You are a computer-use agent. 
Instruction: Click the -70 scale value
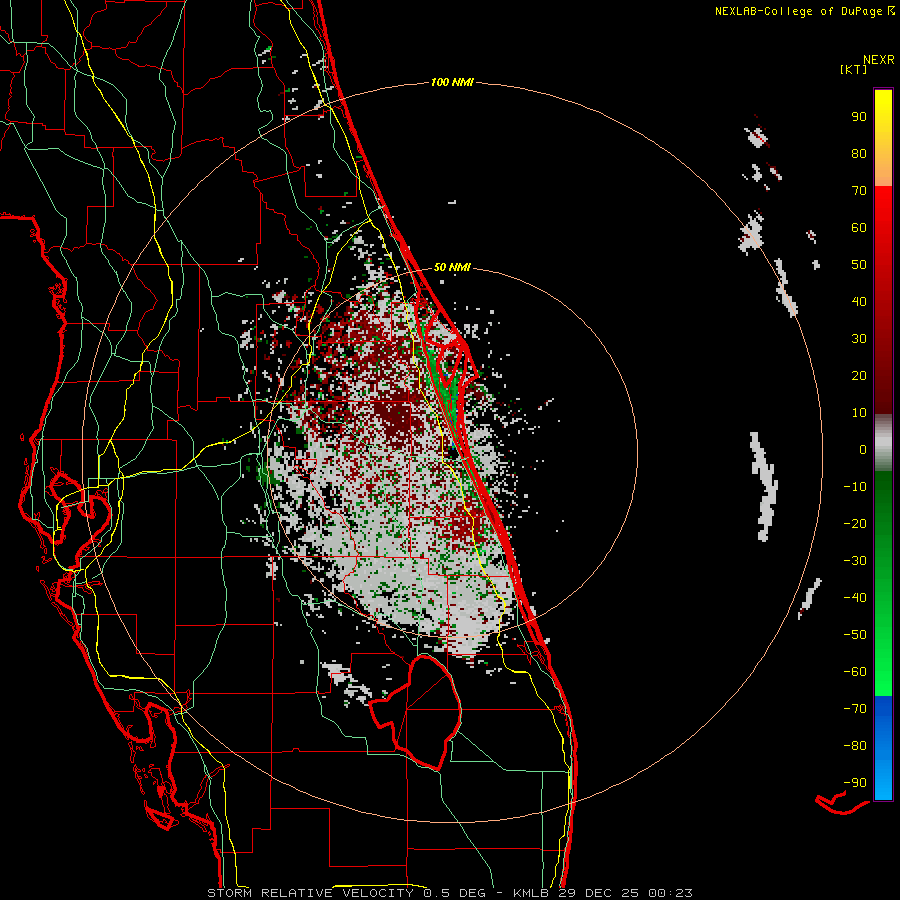pyautogui.click(x=855, y=709)
